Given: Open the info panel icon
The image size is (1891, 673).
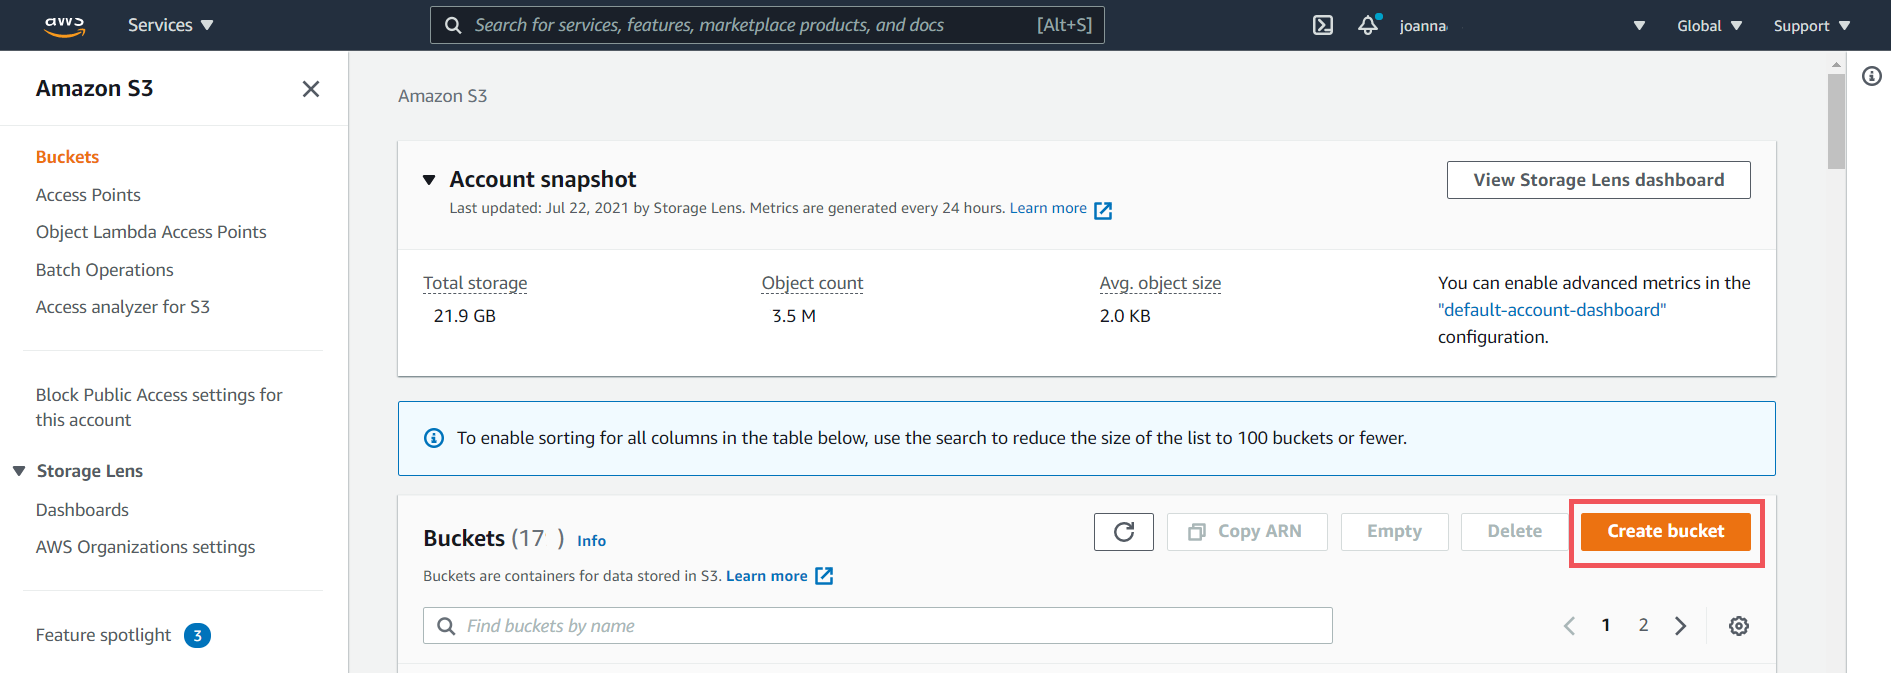Looking at the screenshot, I should point(1872,76).
